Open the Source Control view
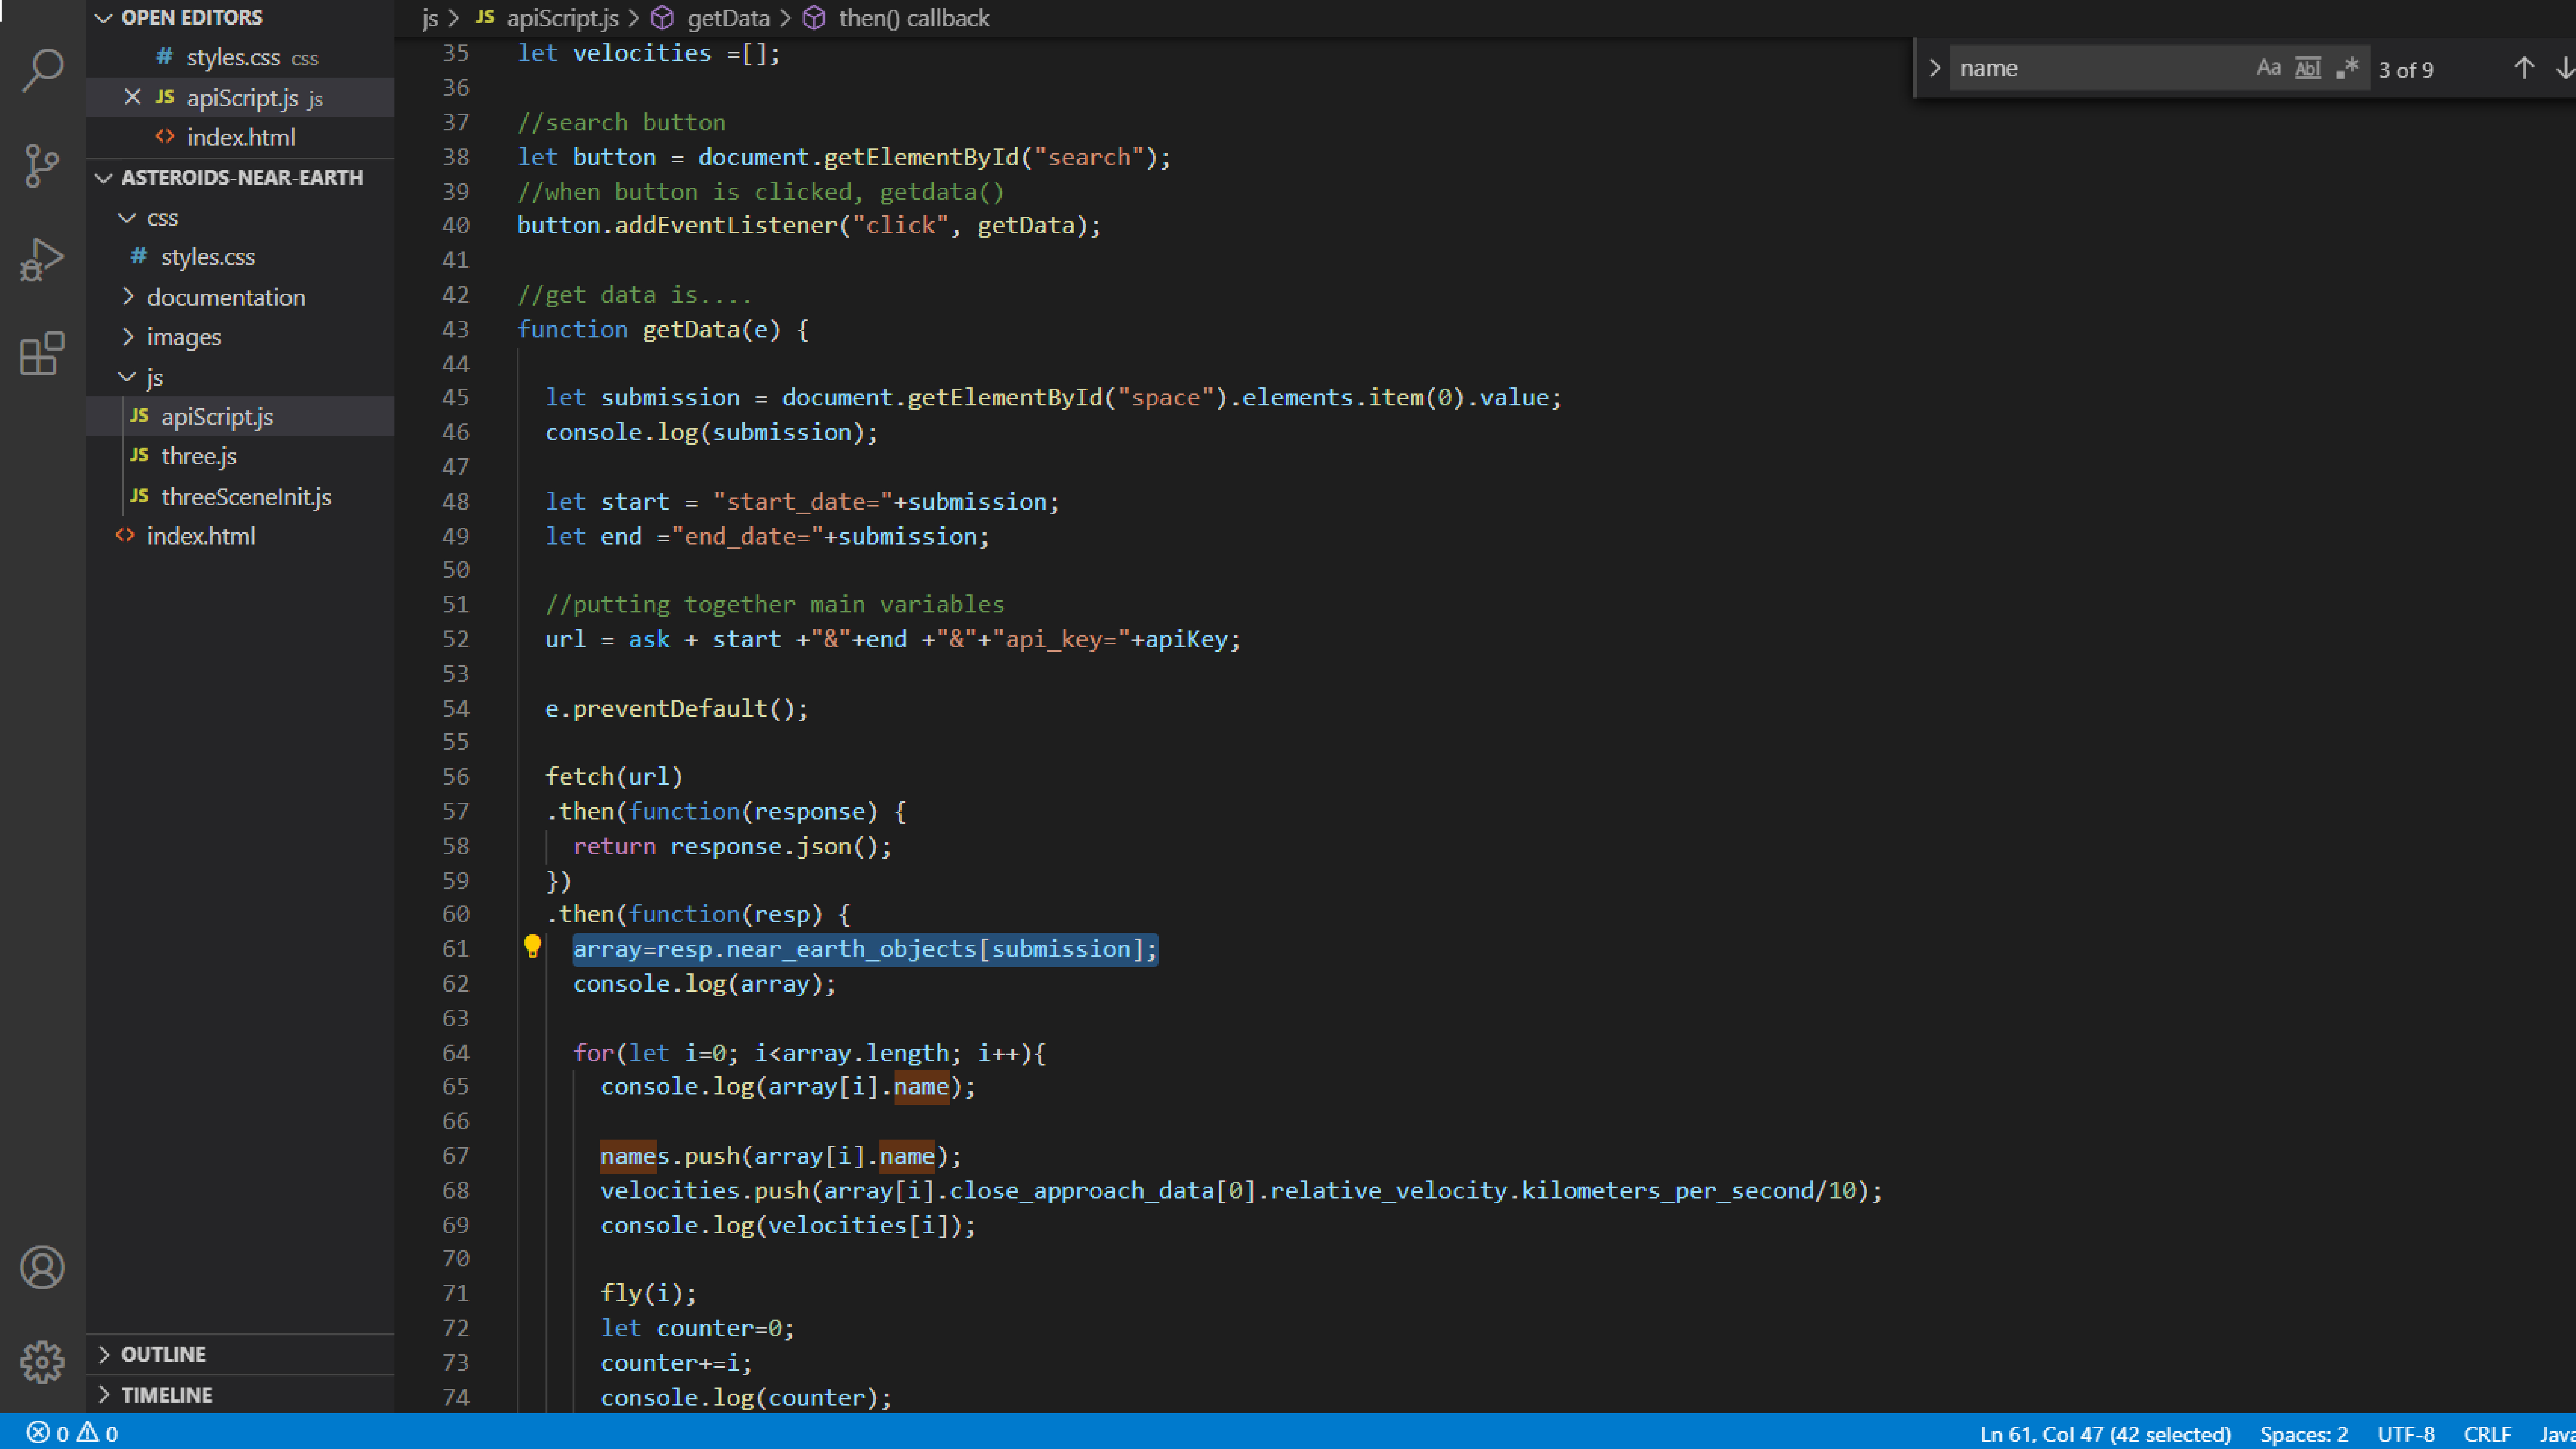 (42, 165)
